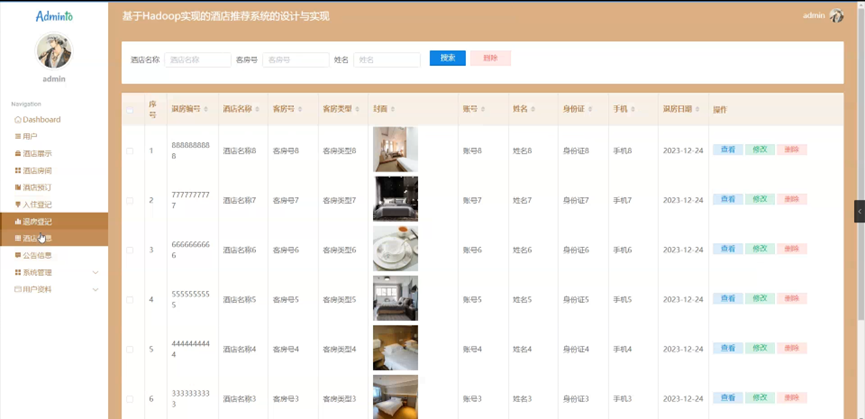The image size is (865, 419).
Task: Click 查看 for the 姓名3 row
Action: coord(728,397)
